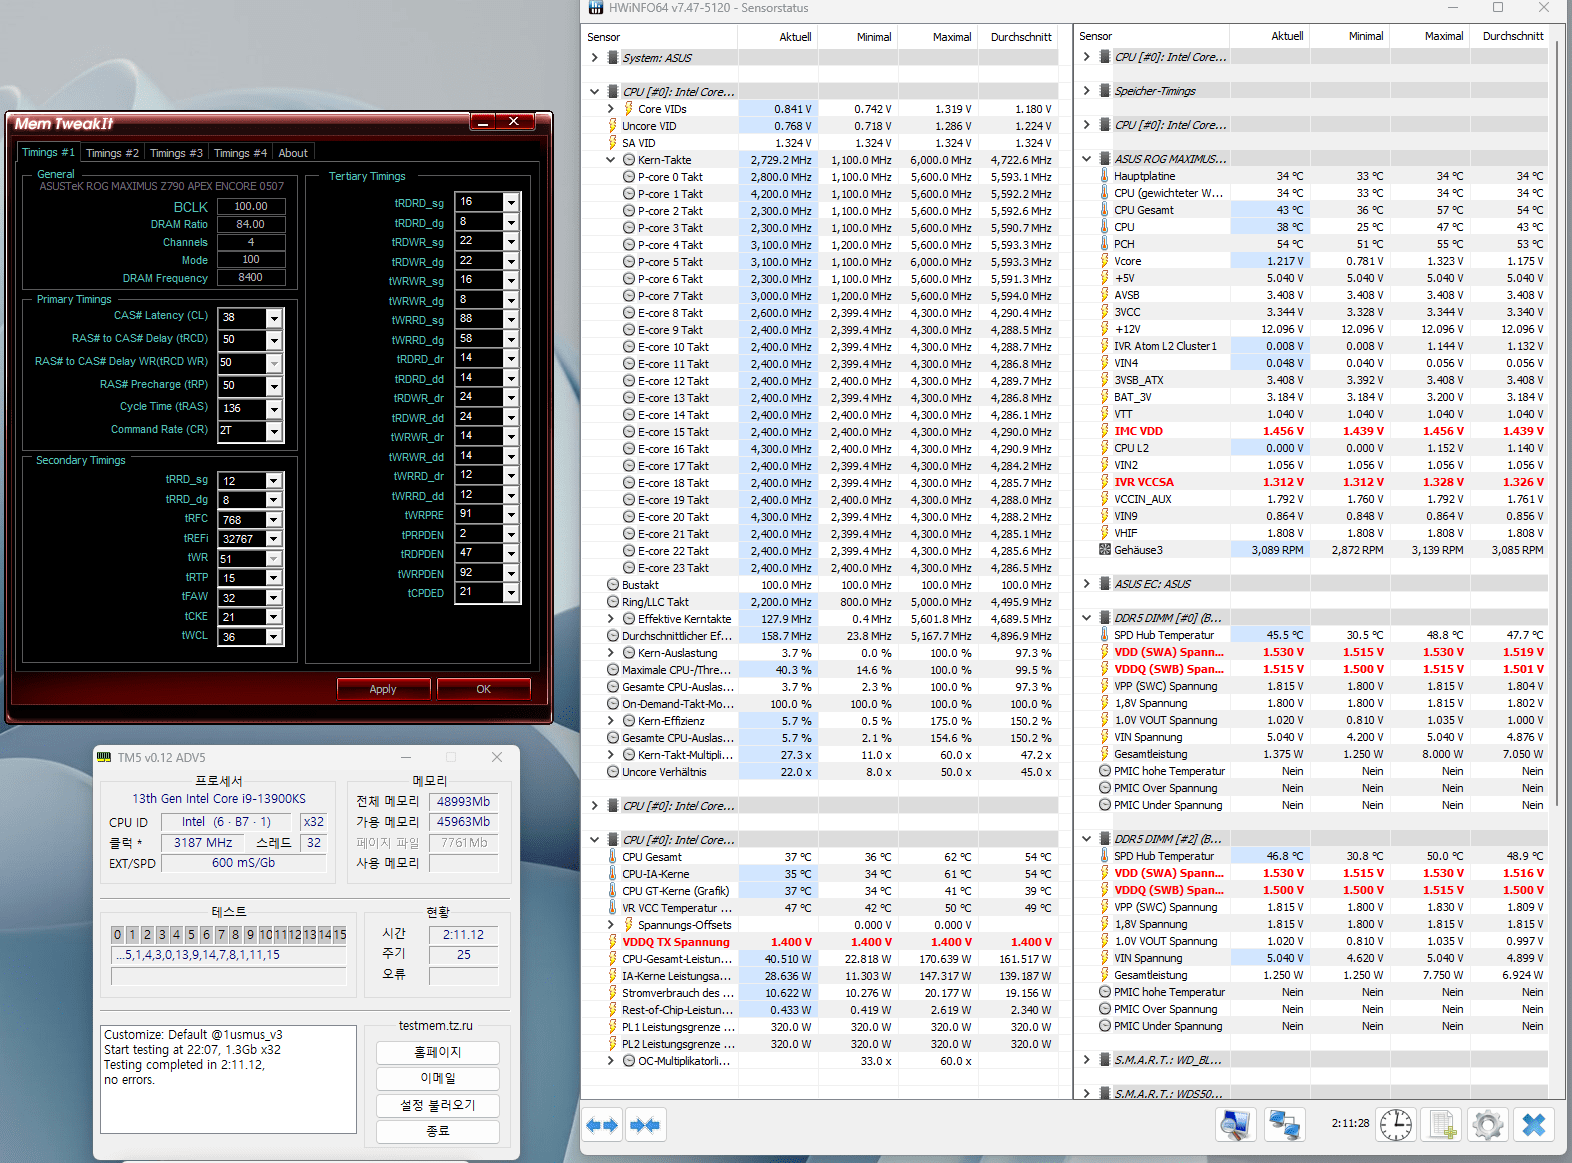The image size is (1572, 1163).
Task: Expand the System: ASUS sensor group
Action: click(594, 58)
